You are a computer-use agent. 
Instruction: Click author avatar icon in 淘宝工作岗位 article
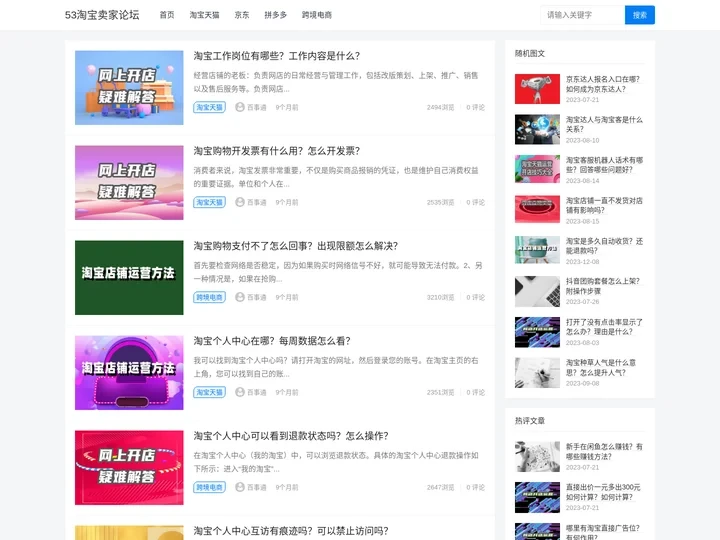pos(240,107)
